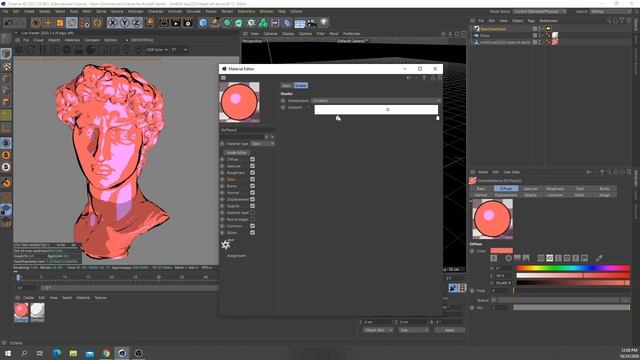Image resolution: width=640 pixels, height=360 pixels.
Task: Open the Node Space dropdown
Action: (x=540, y=11)
